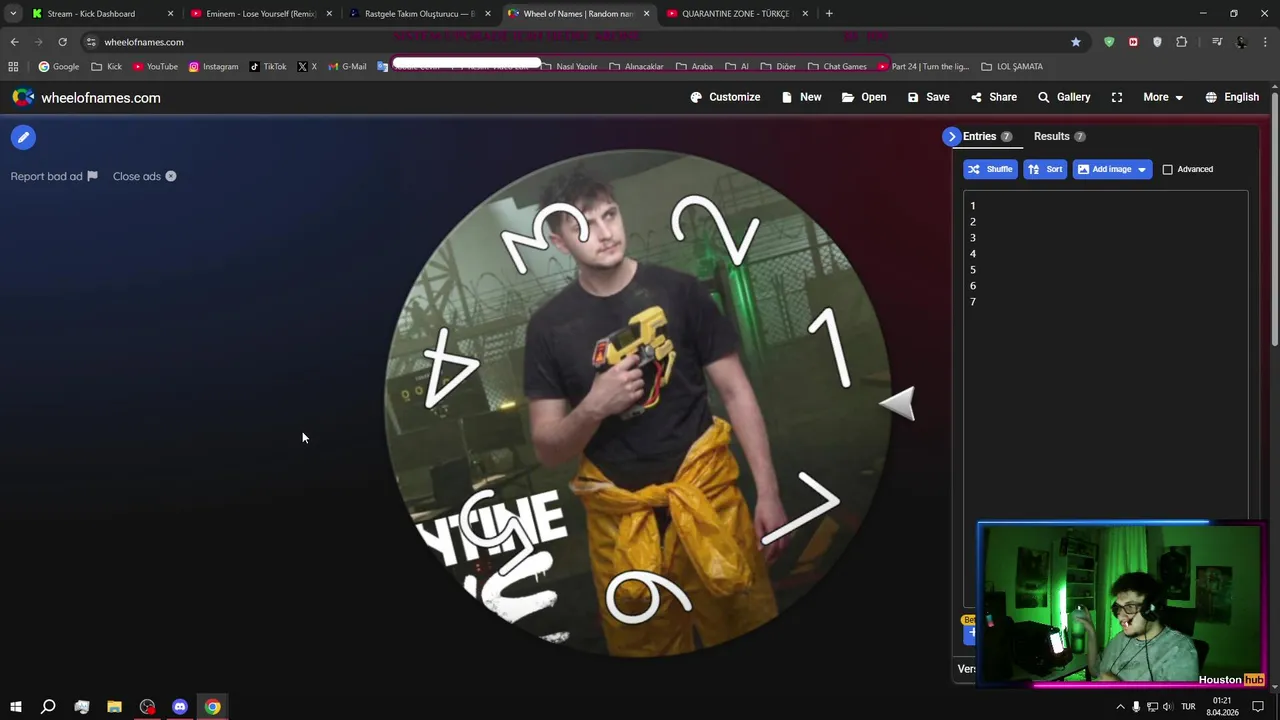
Task: Click entry "4" in the entries list
Action: [x=973, y=254]
